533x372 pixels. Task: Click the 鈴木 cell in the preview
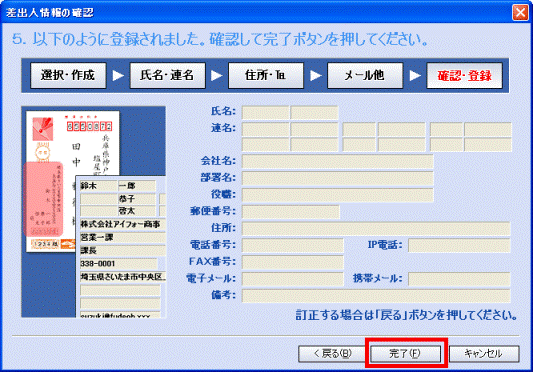tap(98, 186)
